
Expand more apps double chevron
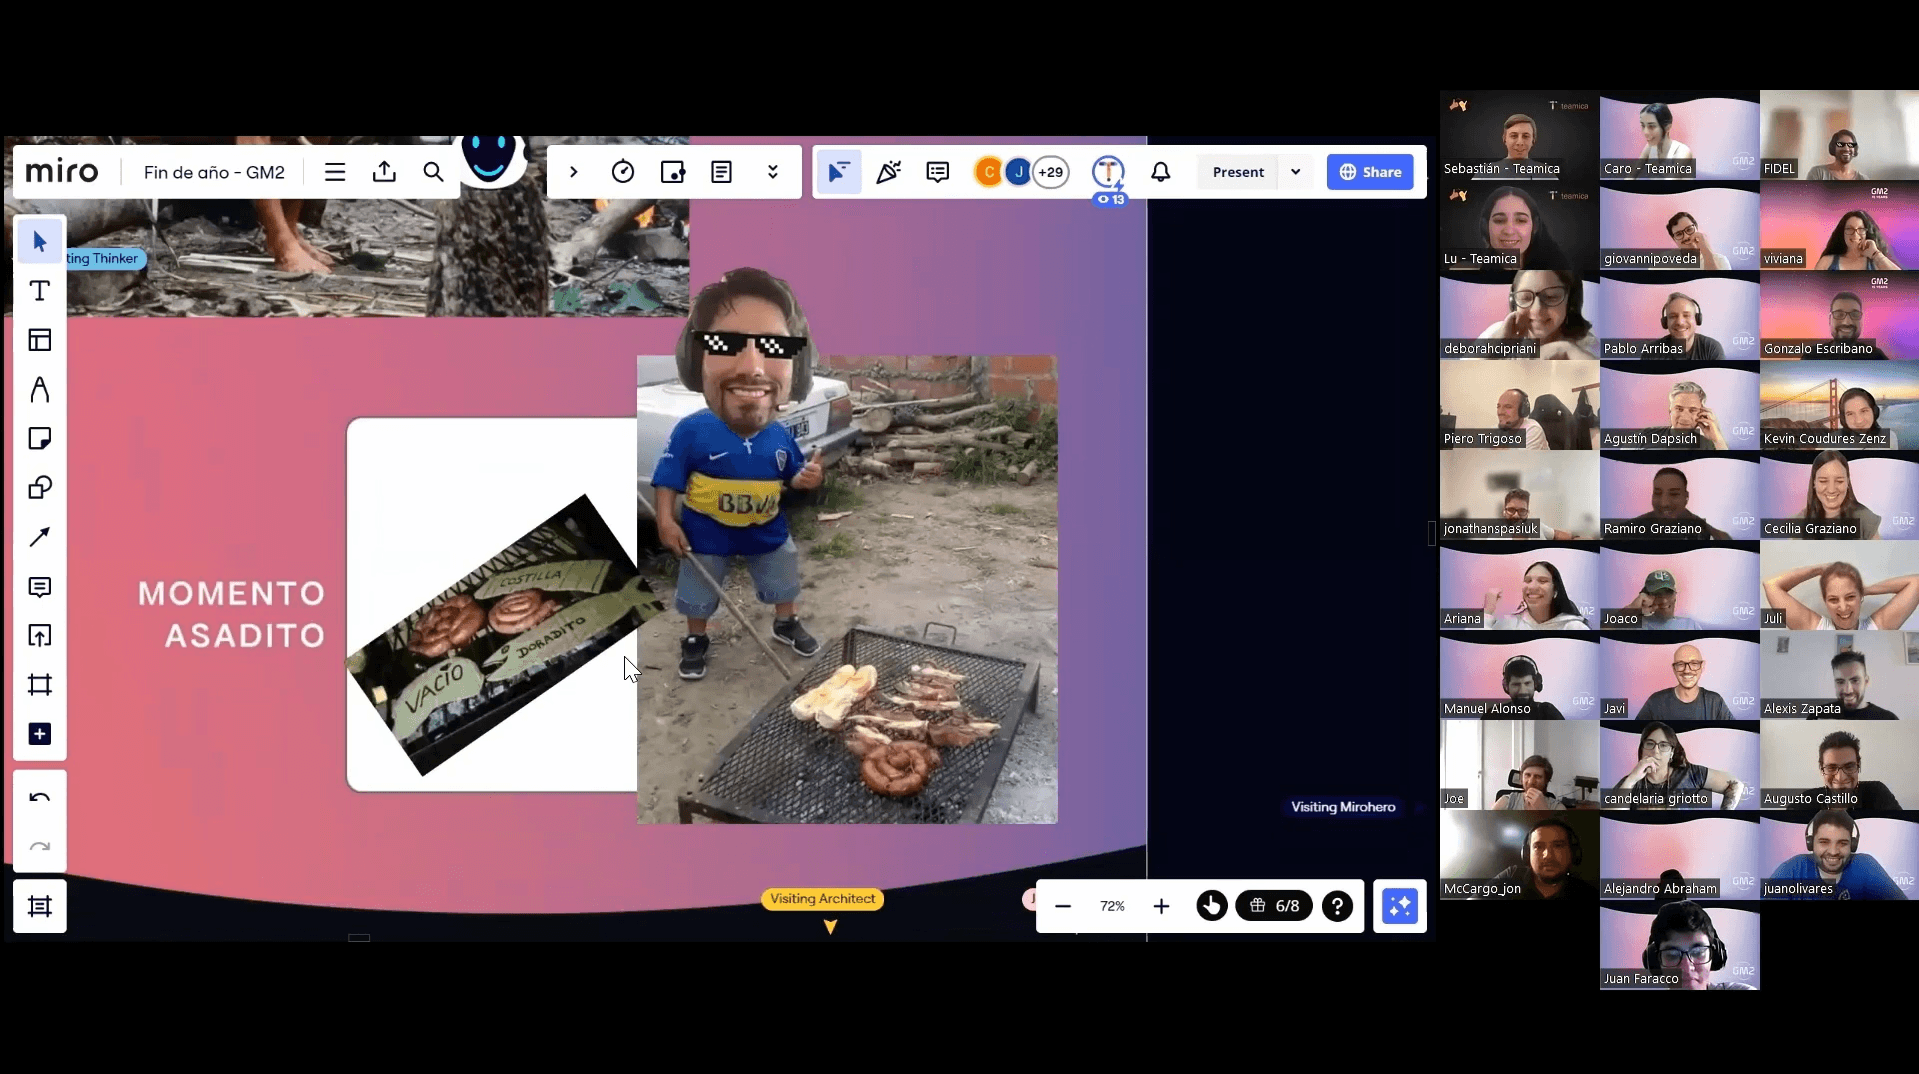click(x=773, y=172)
